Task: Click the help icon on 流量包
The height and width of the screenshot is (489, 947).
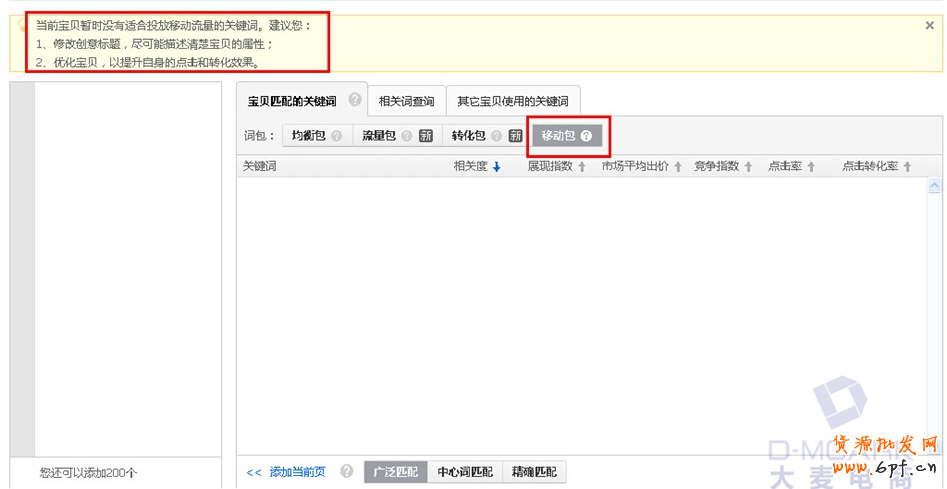Action: pyautogui.click(x=406, y=136)
